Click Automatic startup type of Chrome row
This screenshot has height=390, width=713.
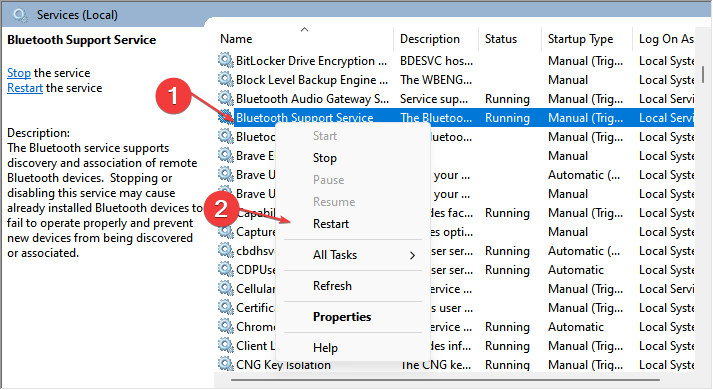tap(576, 327)
